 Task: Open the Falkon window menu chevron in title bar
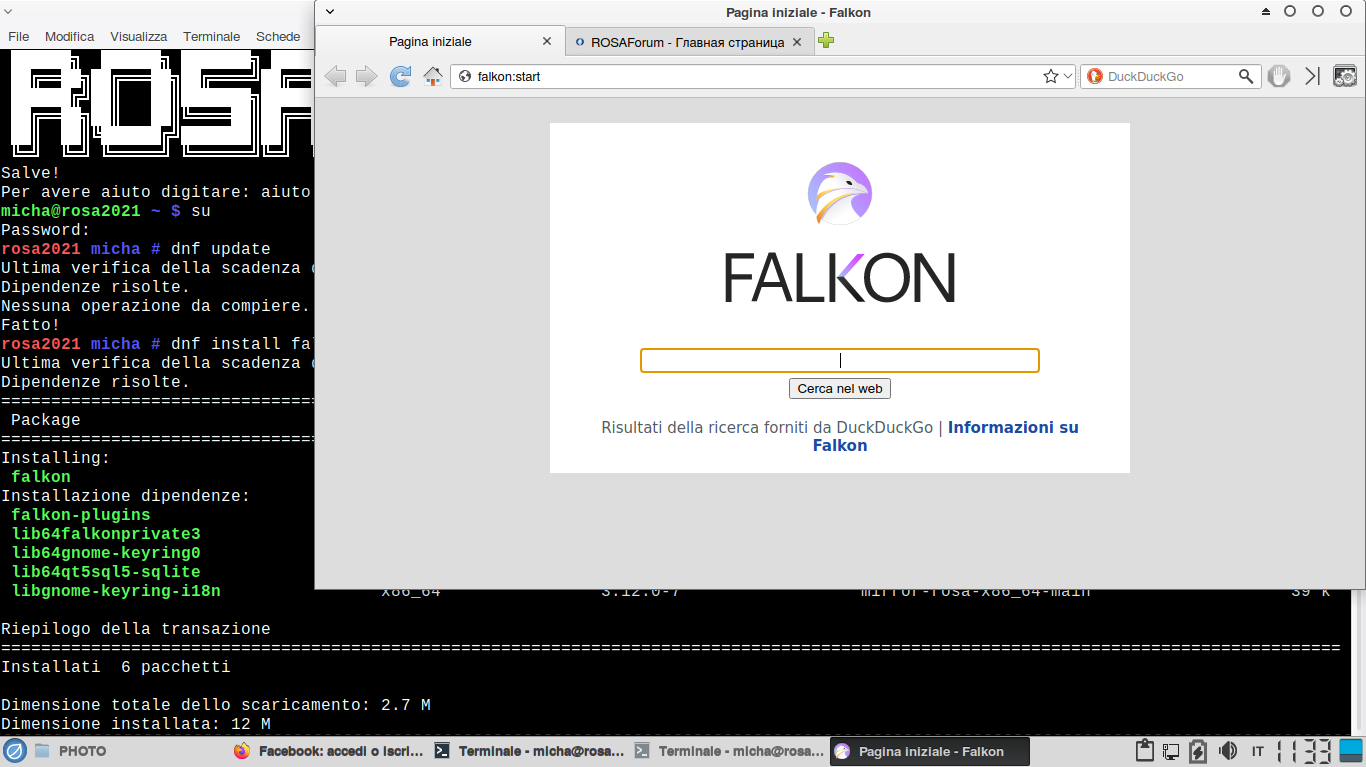click(x=330, y=12)
